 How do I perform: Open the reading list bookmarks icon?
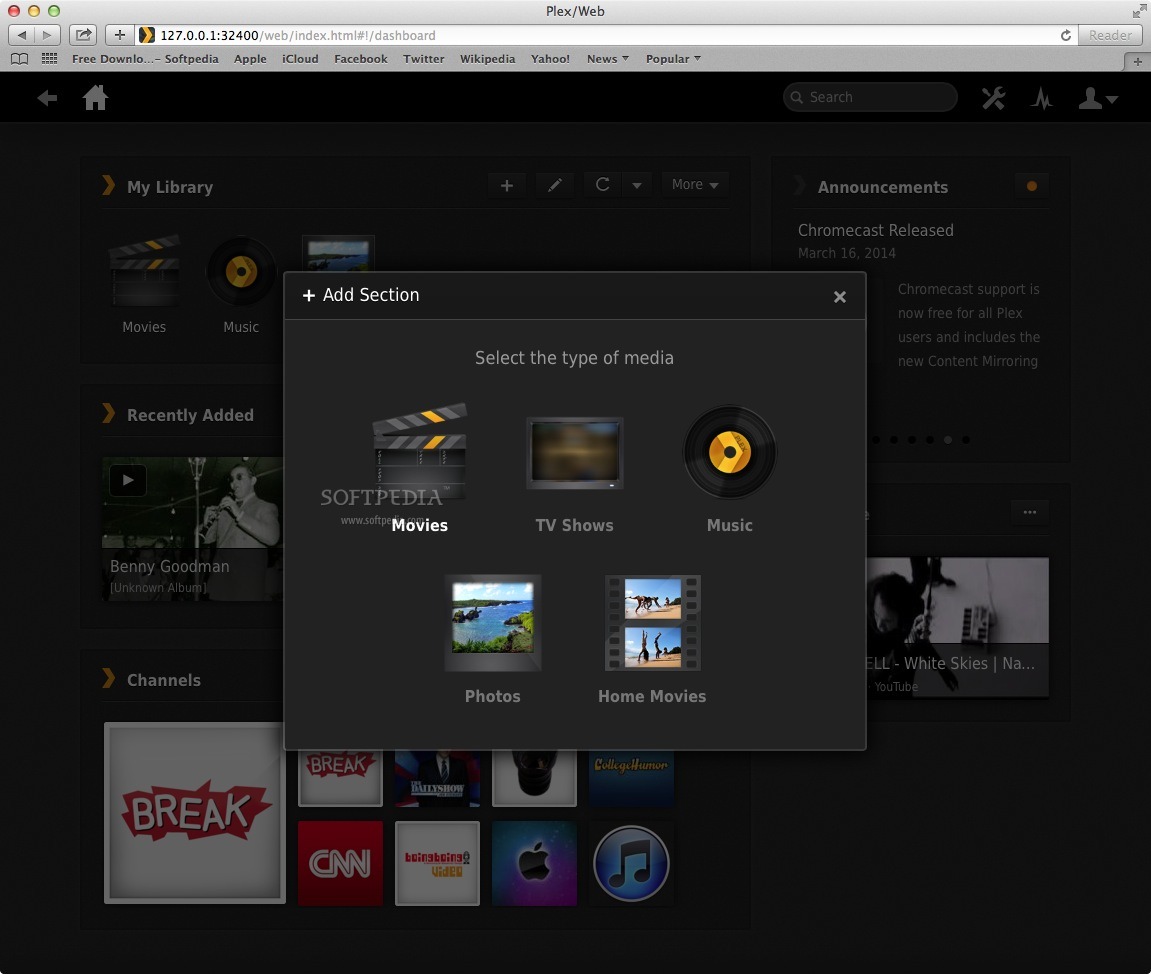20,59
